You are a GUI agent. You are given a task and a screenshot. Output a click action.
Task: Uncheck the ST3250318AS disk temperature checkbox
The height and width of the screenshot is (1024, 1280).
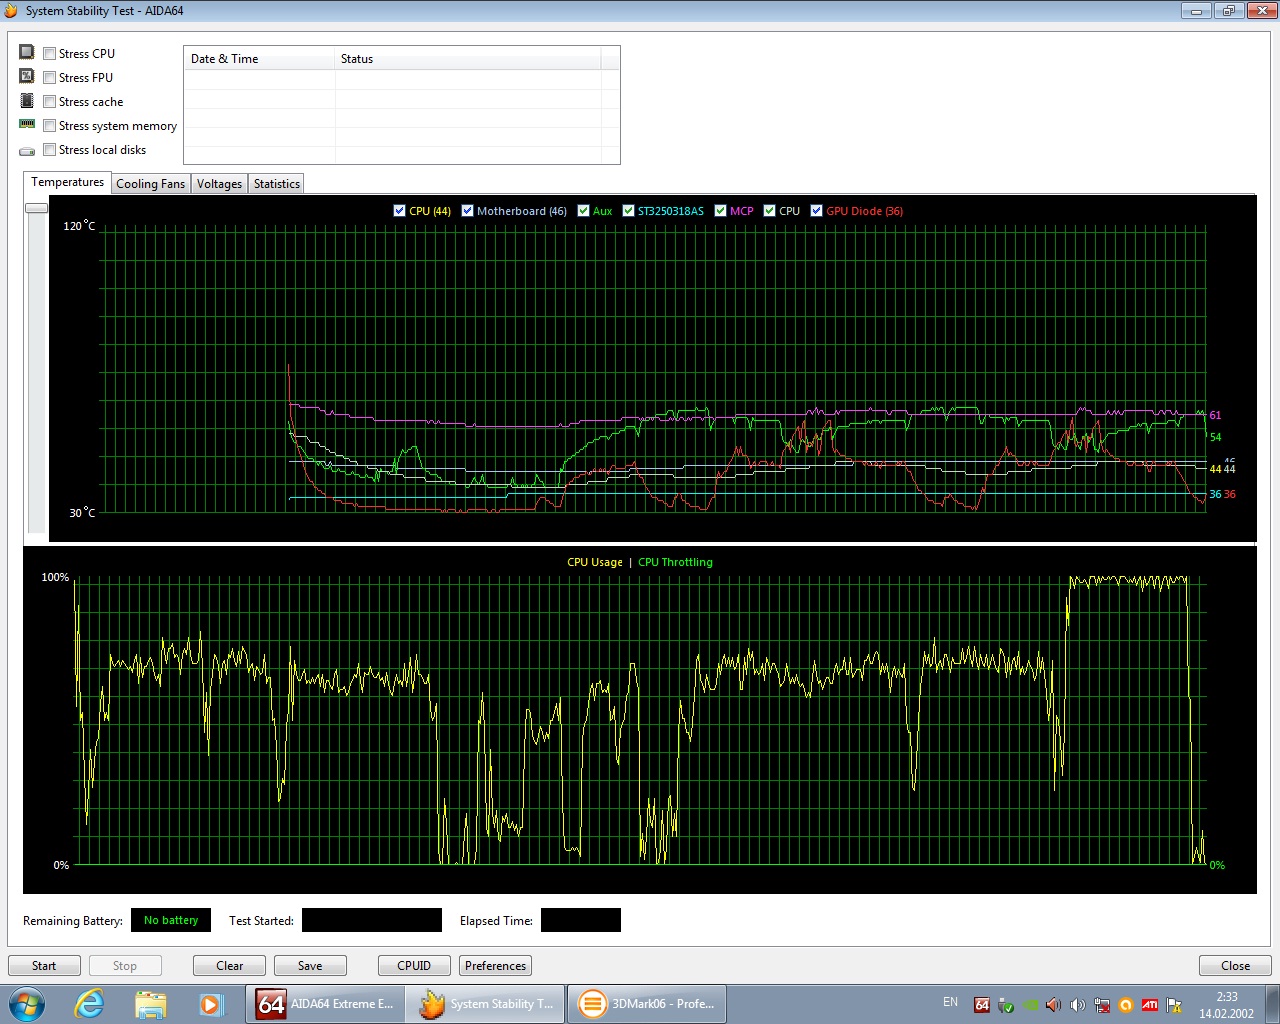click(628, 211)
